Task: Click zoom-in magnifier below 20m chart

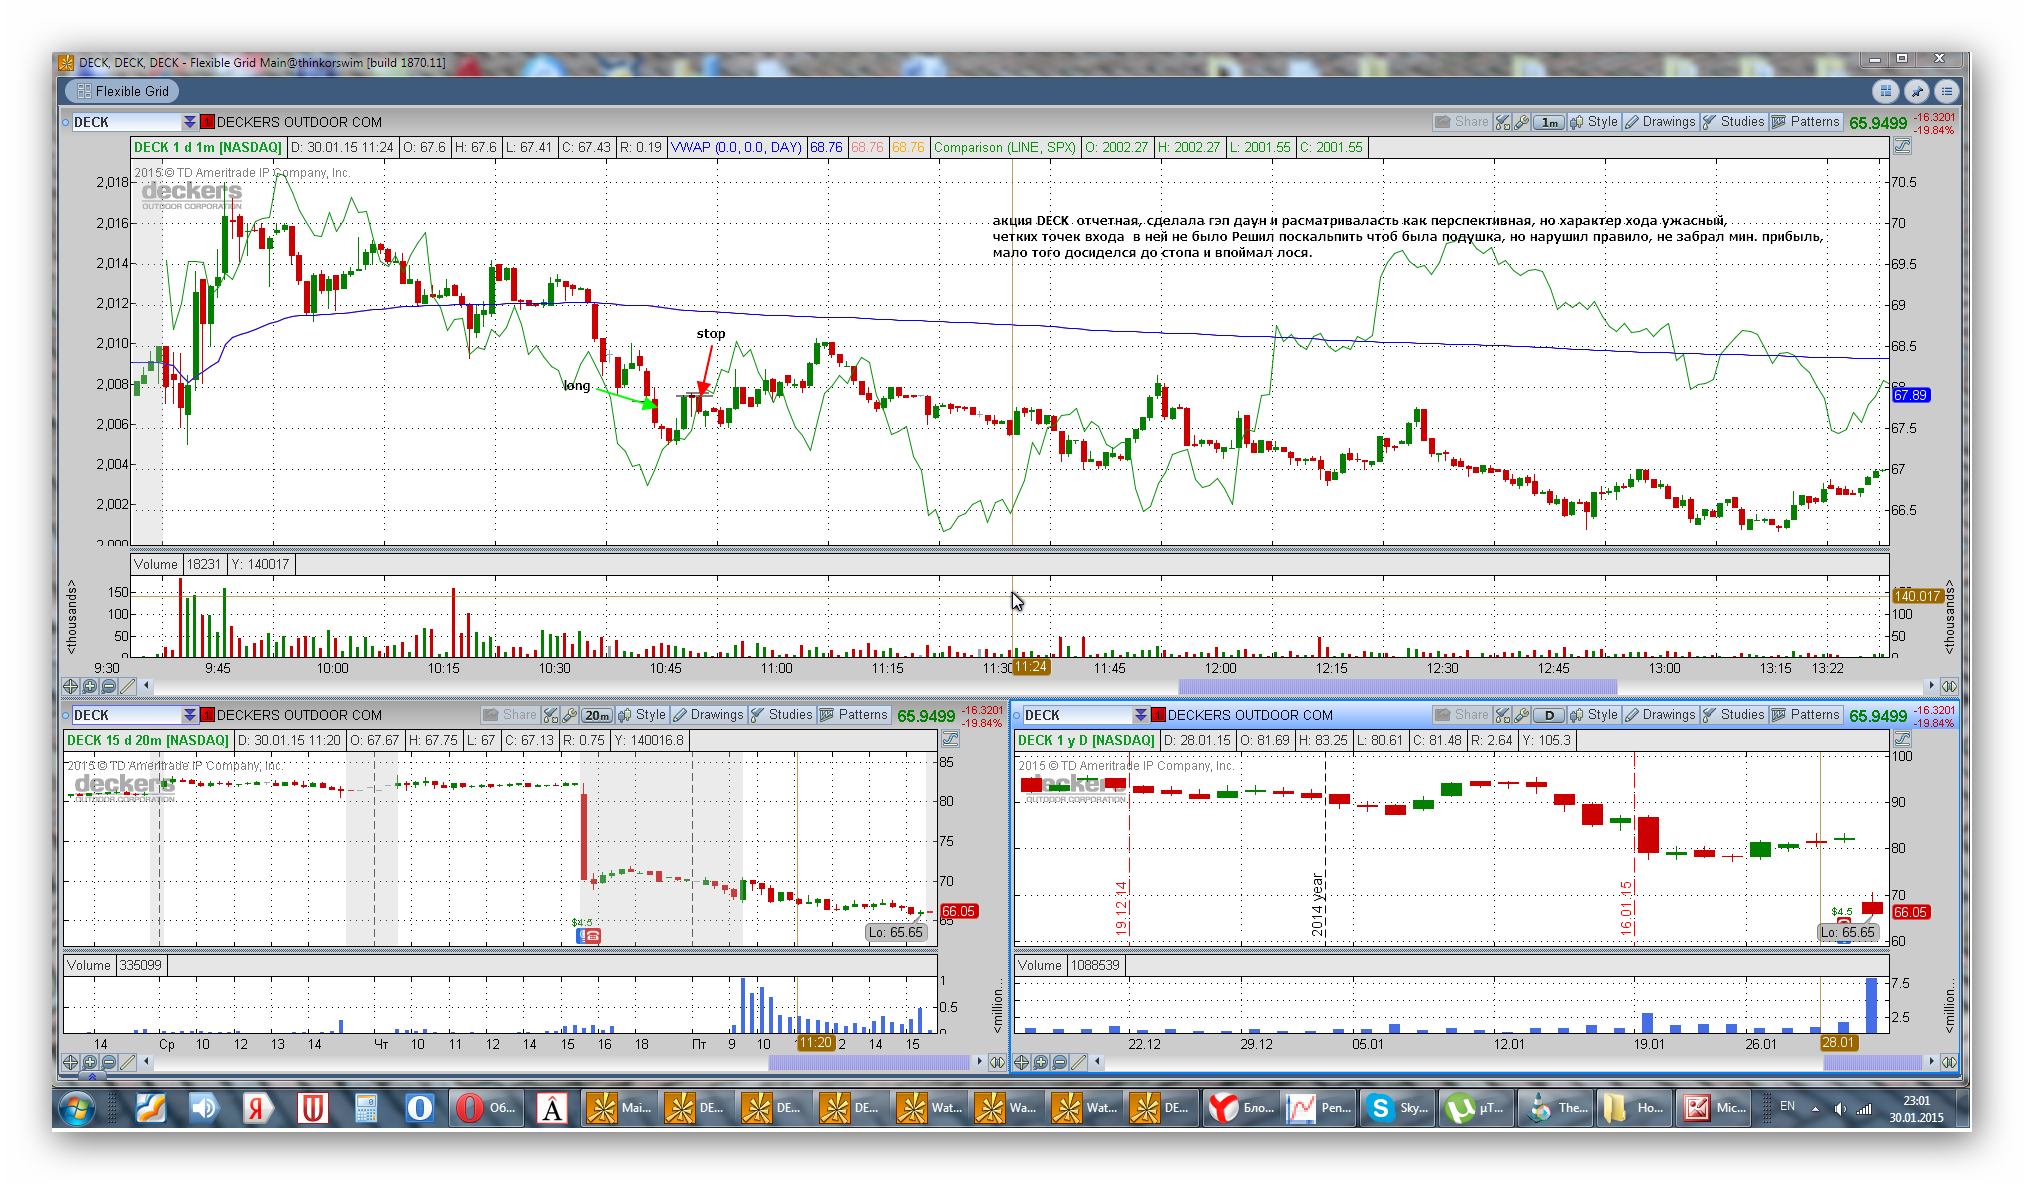Action: pyautogui.click(x=89, y=1062)
